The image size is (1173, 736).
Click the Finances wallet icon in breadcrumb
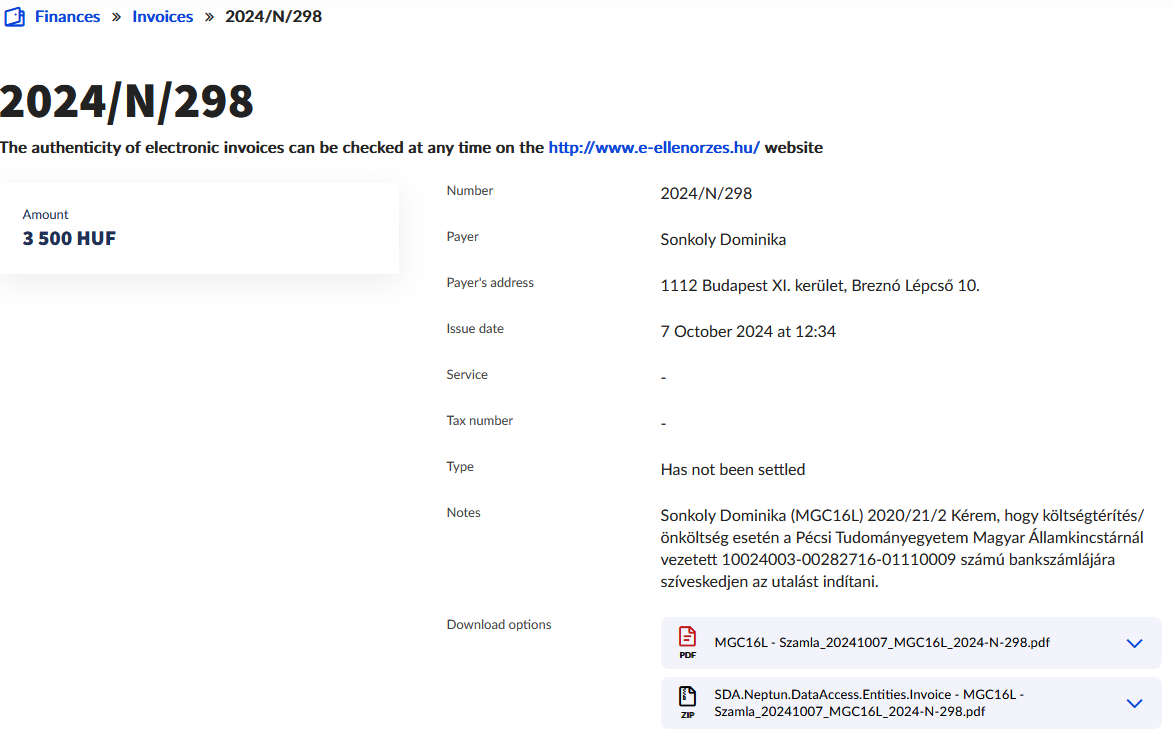[x=14, y=17]
